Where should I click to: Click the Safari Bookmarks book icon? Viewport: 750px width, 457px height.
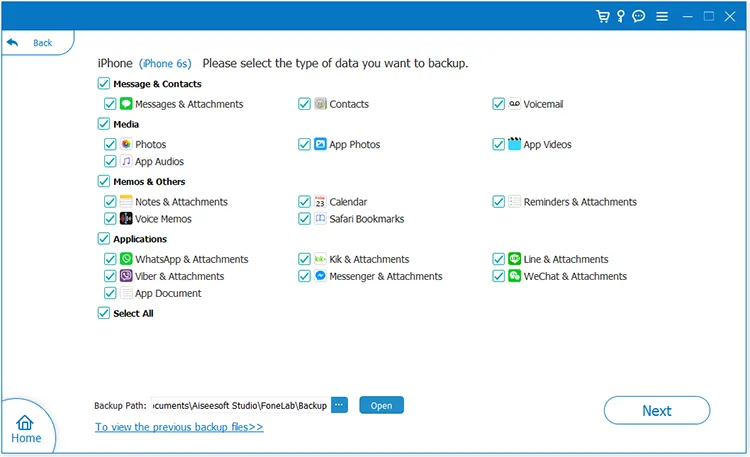[x=320, y=219]
